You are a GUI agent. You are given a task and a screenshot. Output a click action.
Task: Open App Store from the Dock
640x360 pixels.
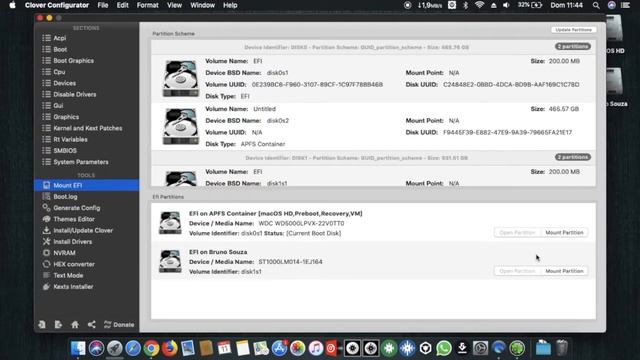[x=279, y=348]
